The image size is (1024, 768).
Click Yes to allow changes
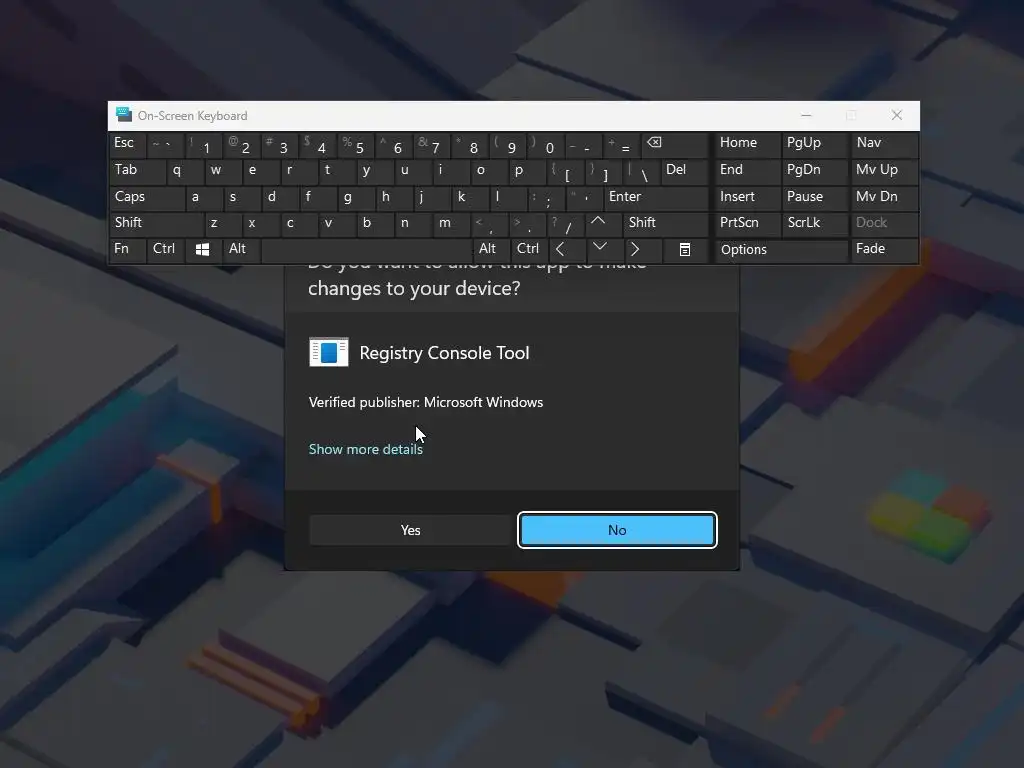pyautogui.click(x=410, y=530)
